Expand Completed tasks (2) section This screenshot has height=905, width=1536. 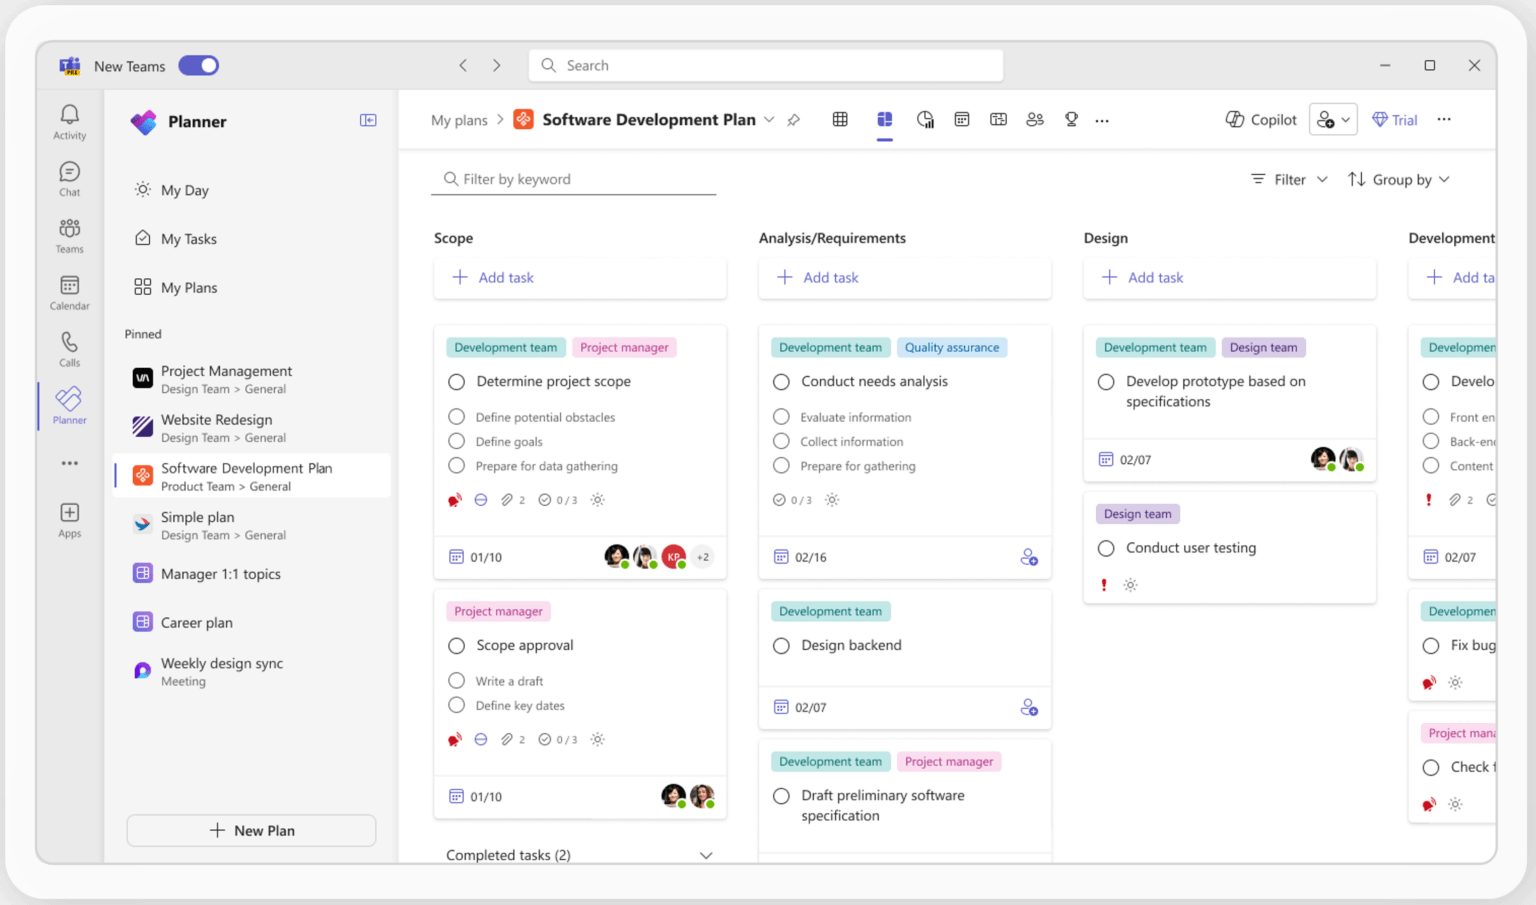(706, 855)
